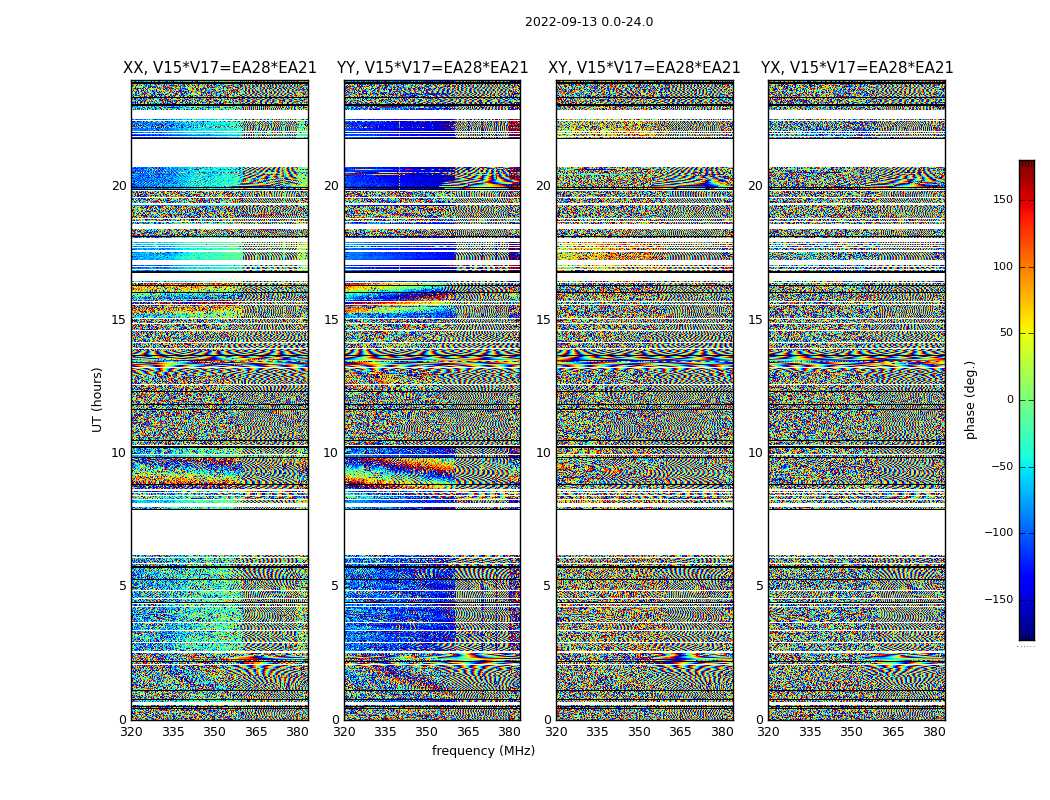Click the XY panel title text
The image size is (1050, 800).
(644, 68)
